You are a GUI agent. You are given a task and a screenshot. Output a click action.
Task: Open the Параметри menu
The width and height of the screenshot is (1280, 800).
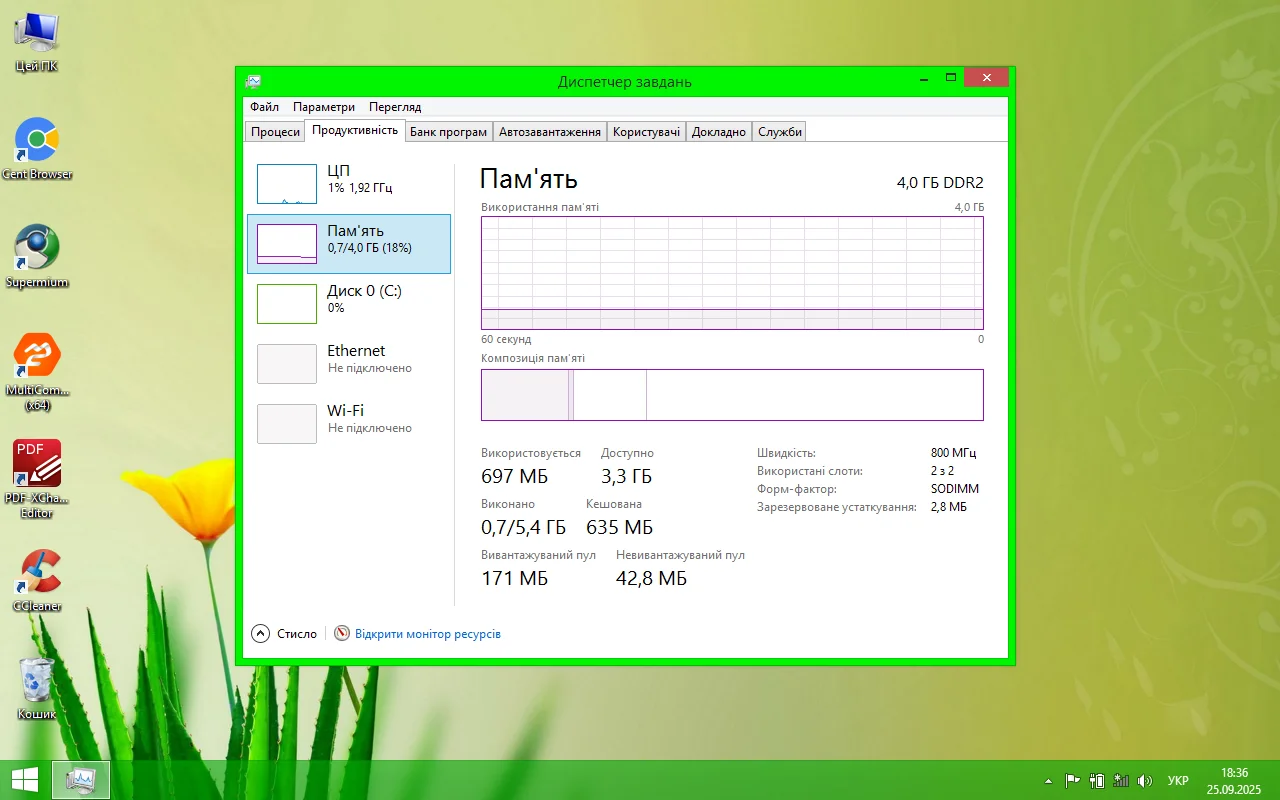tap(324, 107)
